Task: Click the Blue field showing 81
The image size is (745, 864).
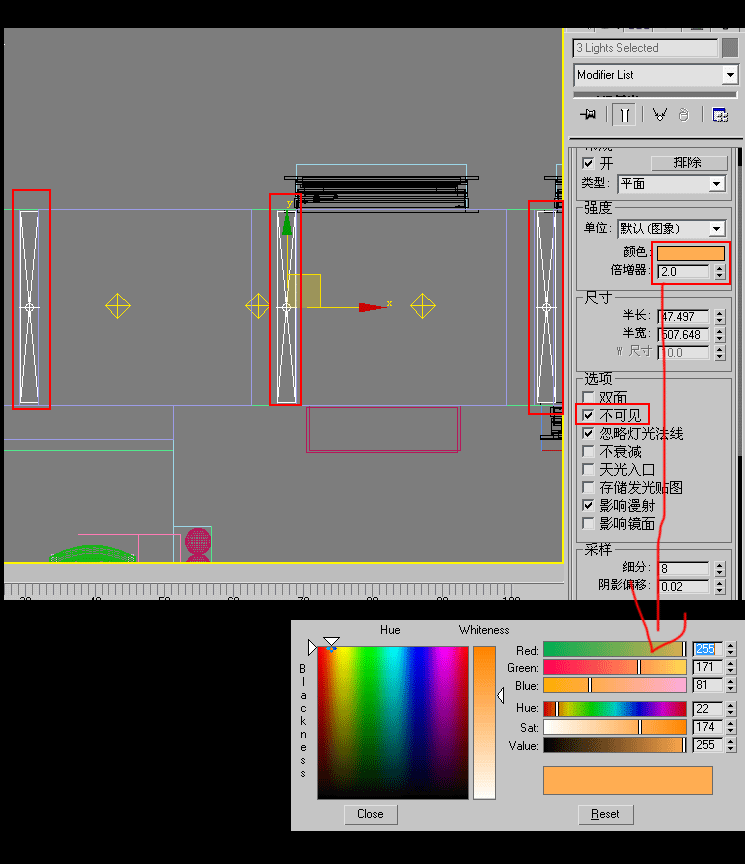Action: point(707,685)
